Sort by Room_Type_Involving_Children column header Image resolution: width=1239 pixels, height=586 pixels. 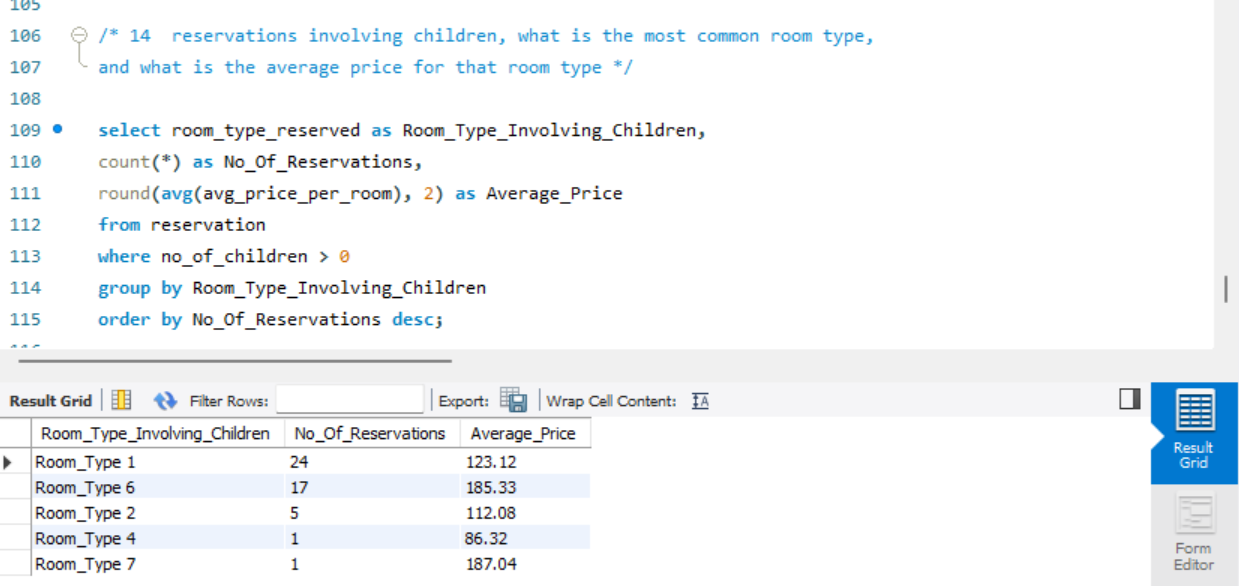click(x=155, y=433)
